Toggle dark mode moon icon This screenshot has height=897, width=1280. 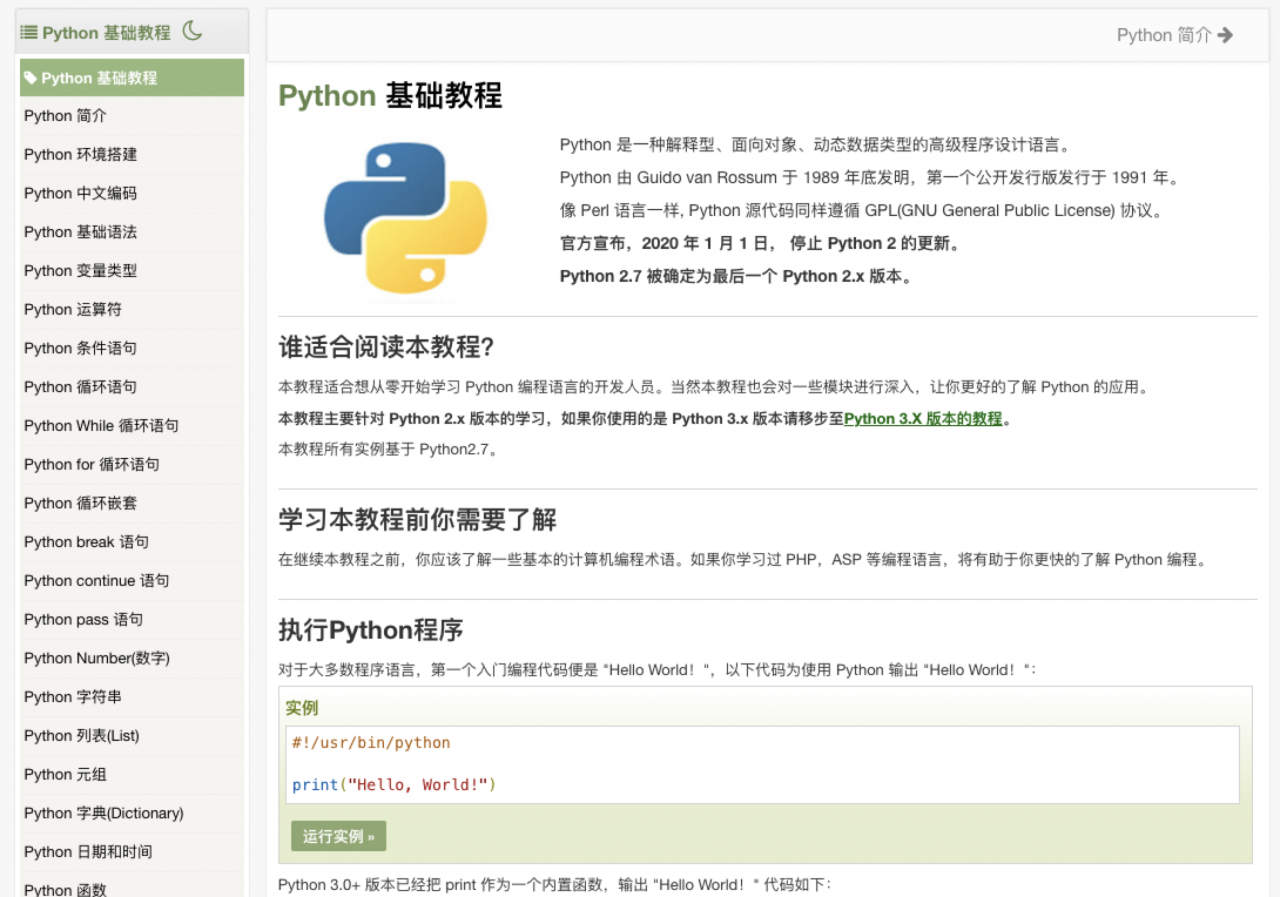pos(193,31)
